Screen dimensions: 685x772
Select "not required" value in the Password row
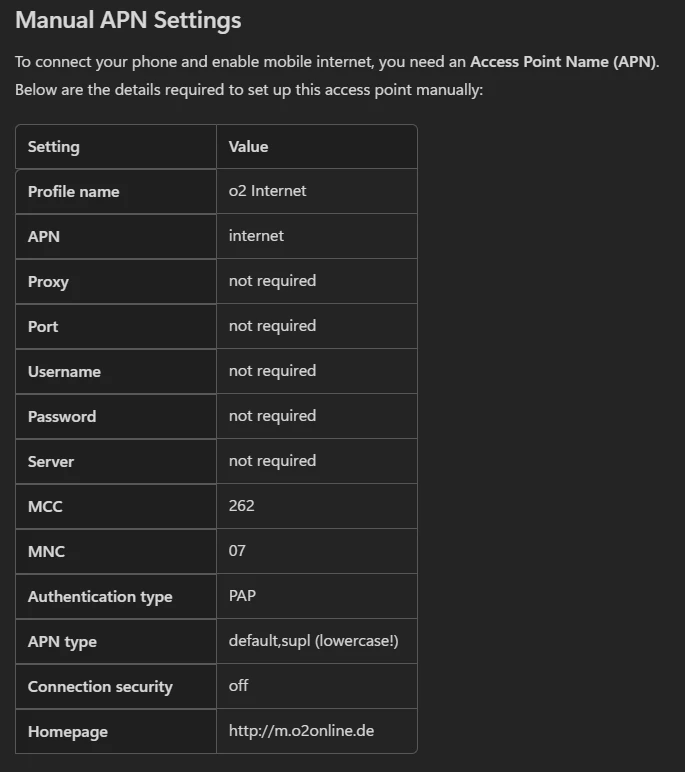[272, 416]
